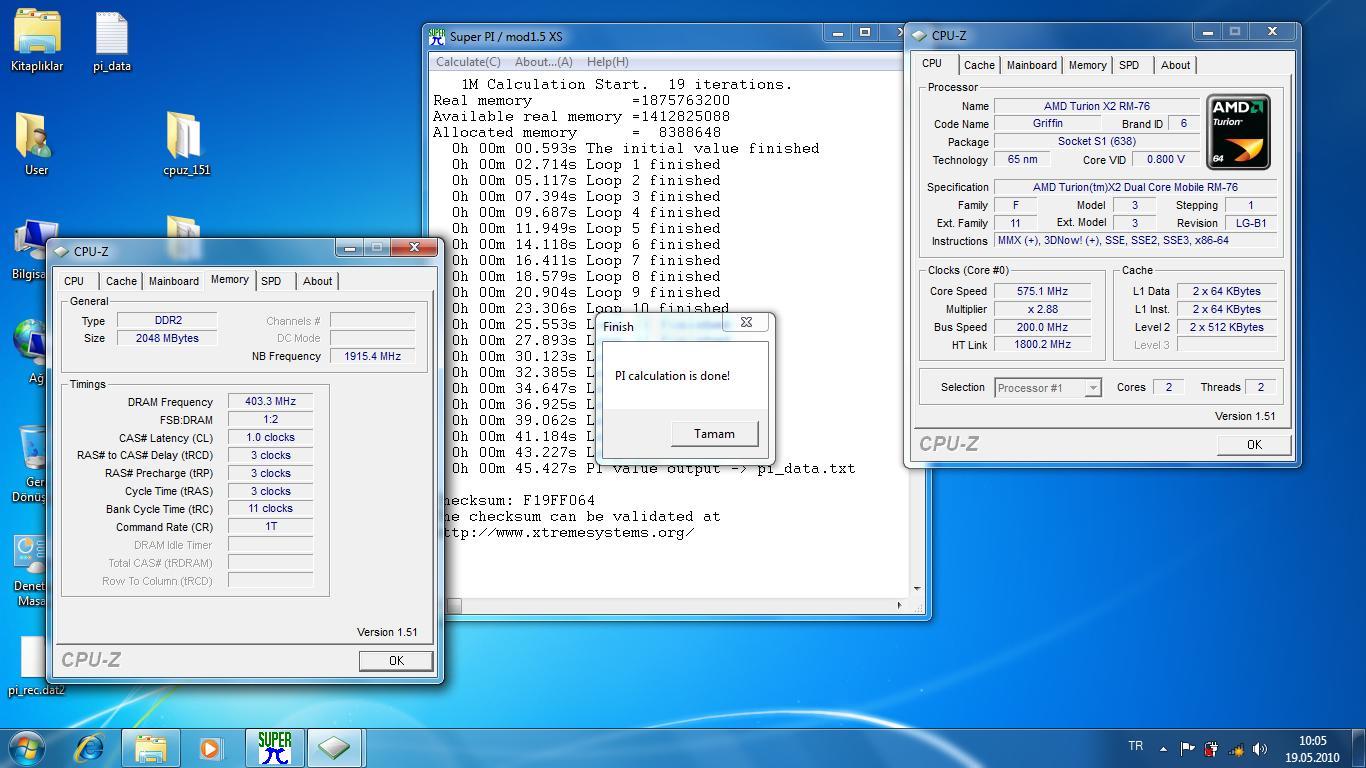Click the HT Link 1800.2 MHz value
Viewport: 1366px width, 768px height.
tap(1041, 344)
